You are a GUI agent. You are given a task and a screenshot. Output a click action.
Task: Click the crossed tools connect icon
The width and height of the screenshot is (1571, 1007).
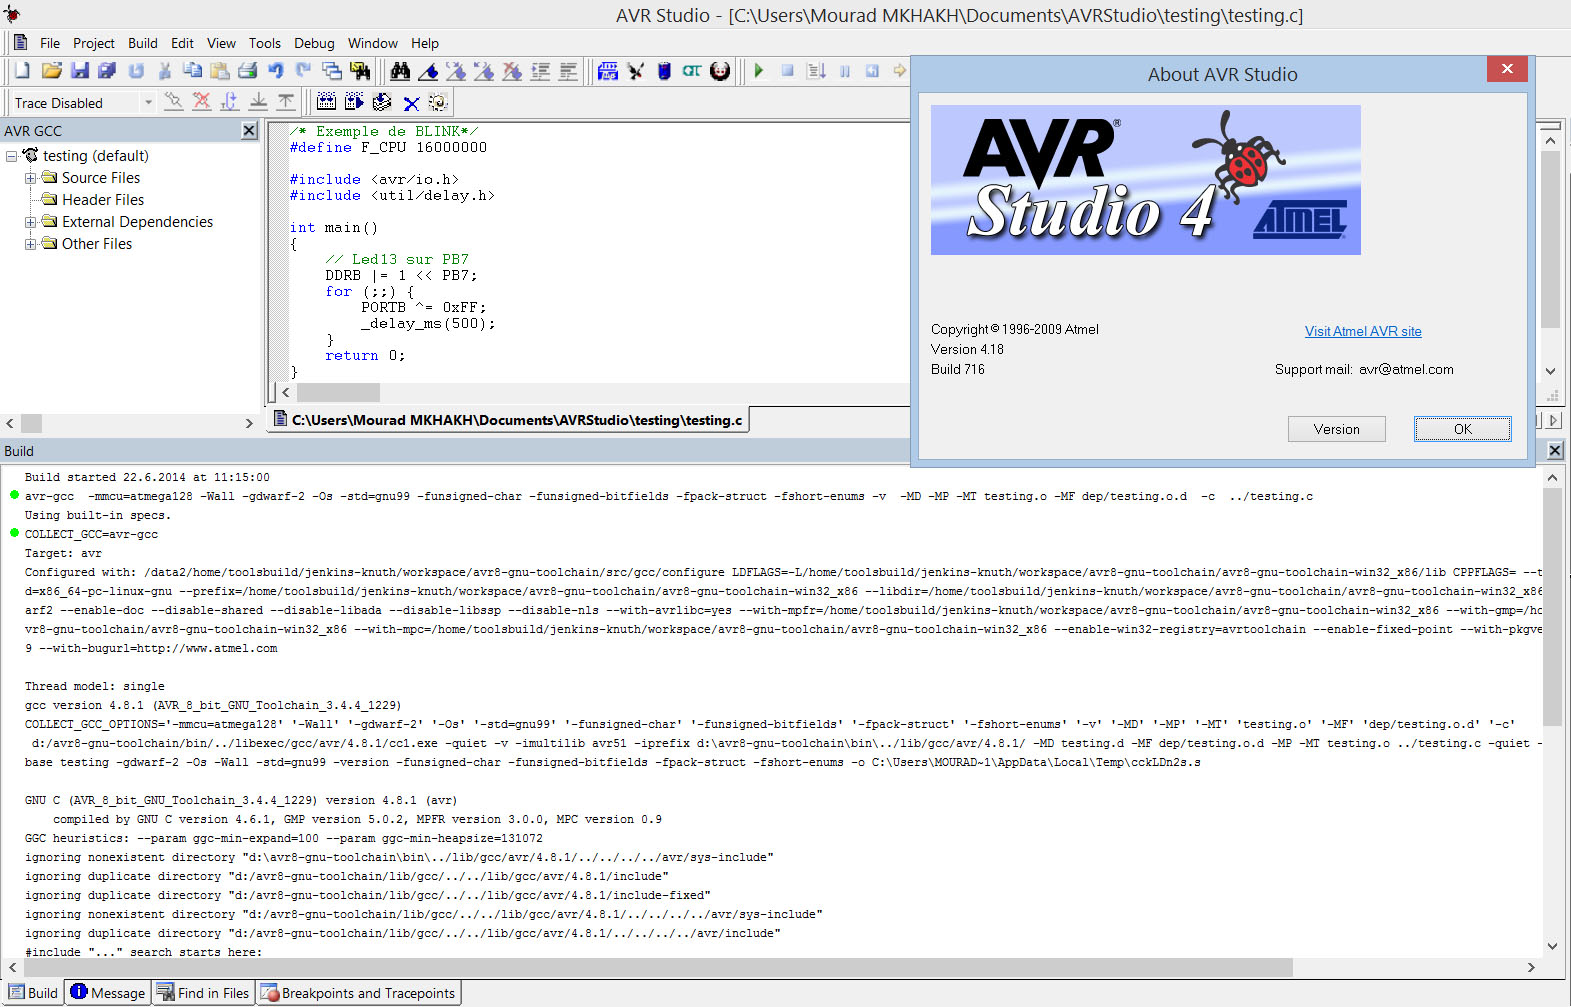click(636, 71)
